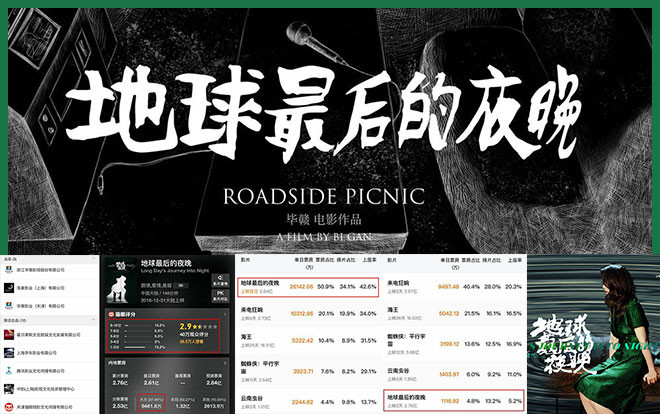Click the Tencent Pictures company logo icon
Image resolution: width=660 pixels, height=414 pixels.
coord(8,370)
